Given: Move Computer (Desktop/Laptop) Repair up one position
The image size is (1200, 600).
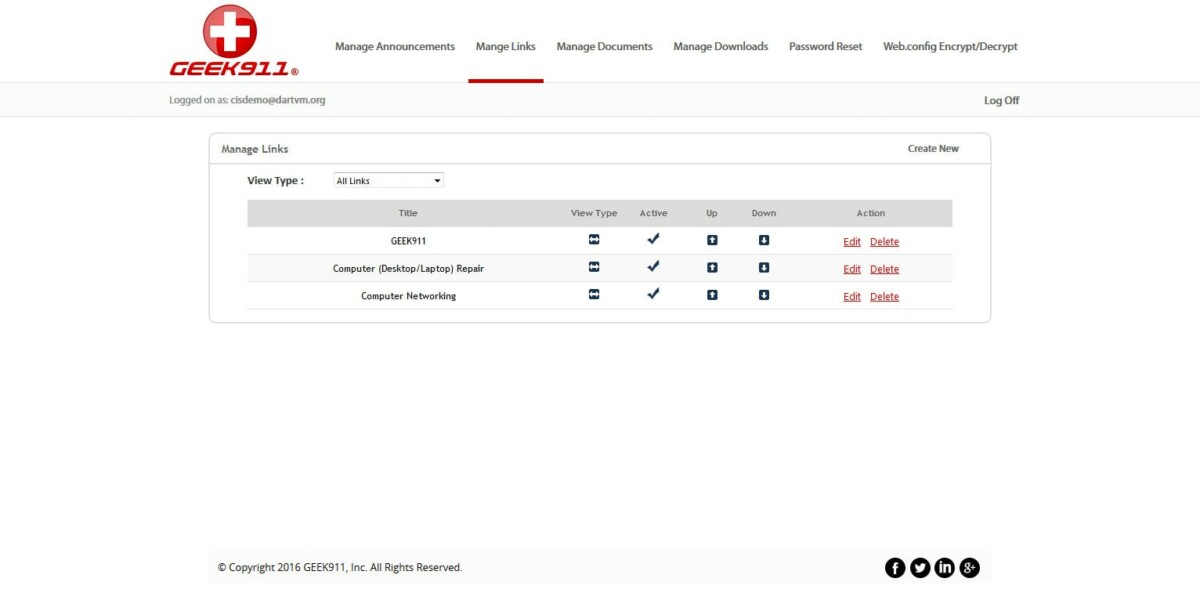Looking at the screenshot, I should click(711, 266).
